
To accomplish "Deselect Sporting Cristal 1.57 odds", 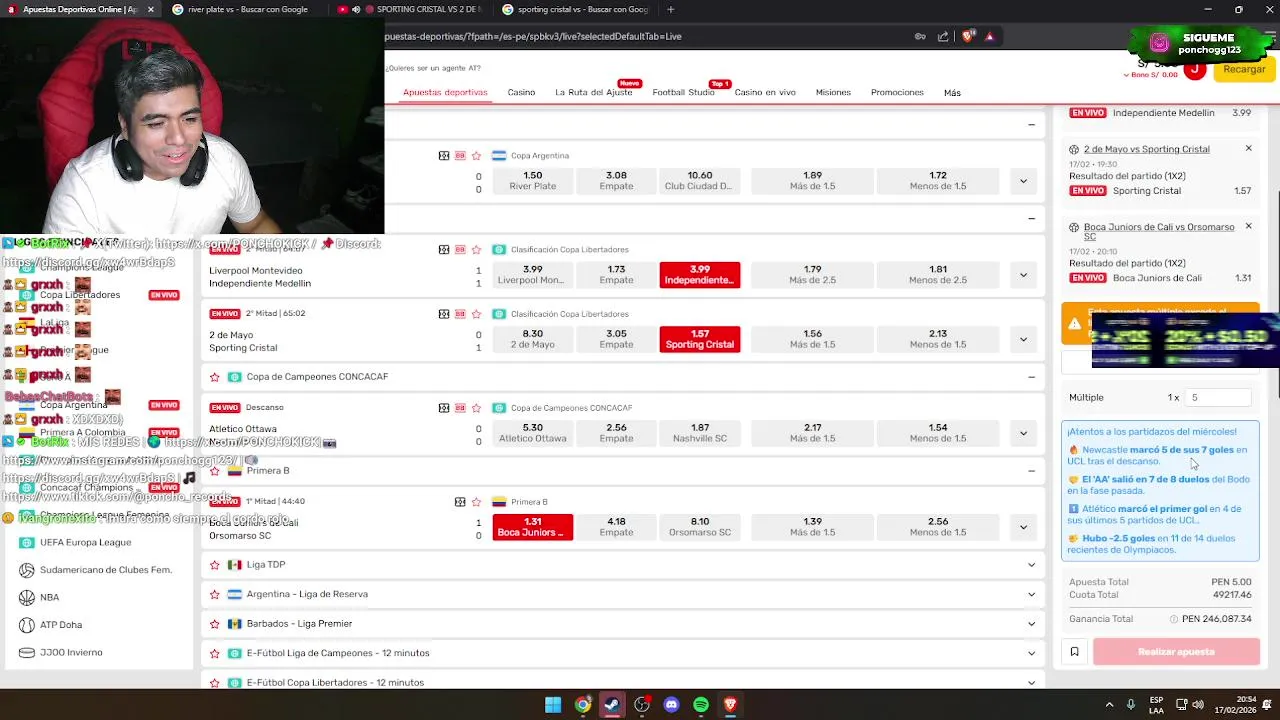I will click(700, 339).
